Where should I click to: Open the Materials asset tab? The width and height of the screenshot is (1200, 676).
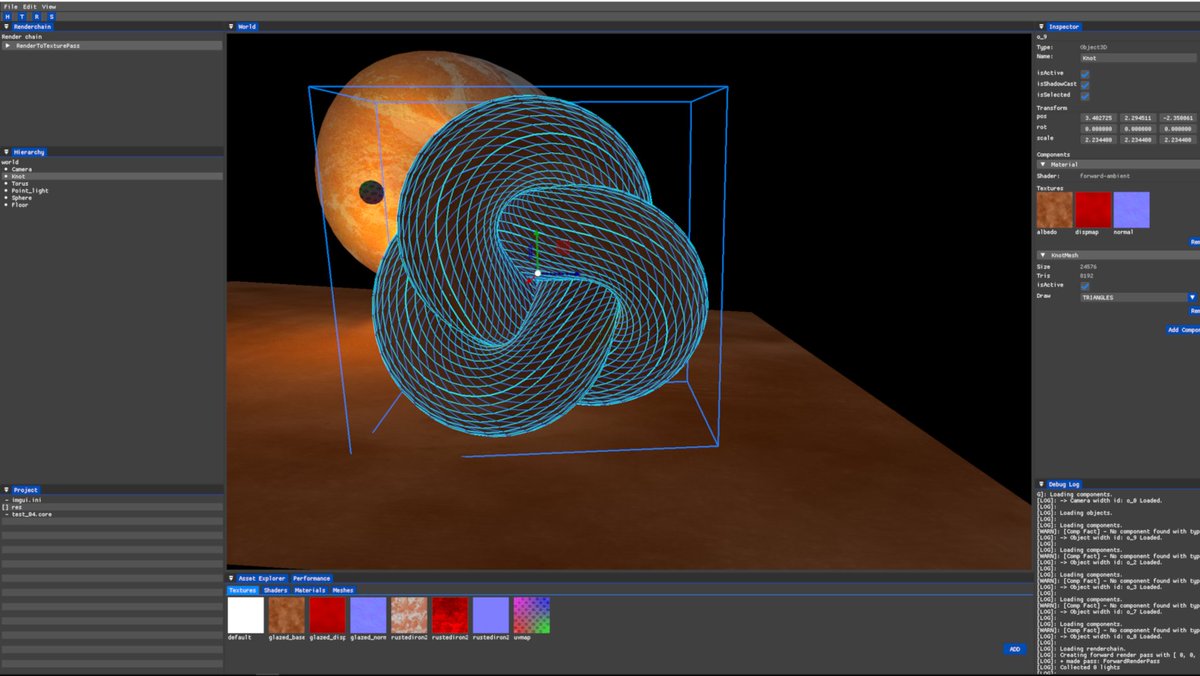tap(310, 590)
